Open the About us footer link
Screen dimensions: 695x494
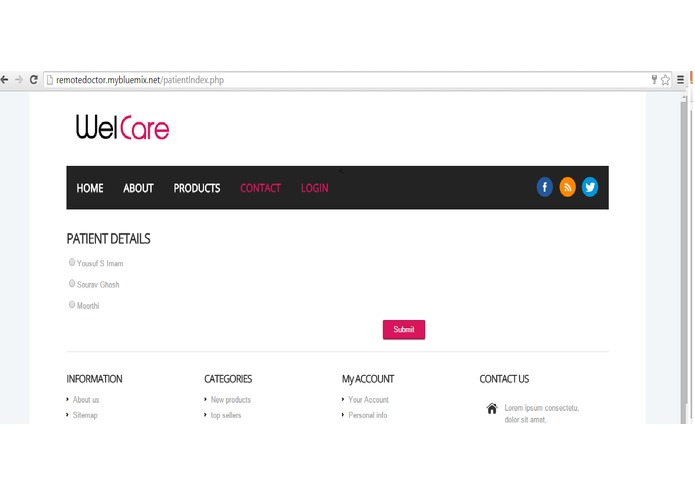(86, 400)
